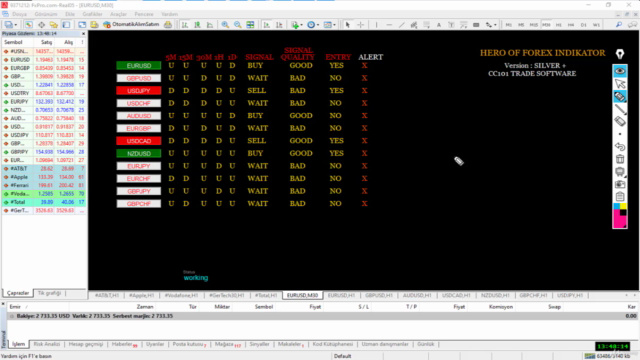Tile chart windows icon
The image size is (640, 360).
click(250, 25)
